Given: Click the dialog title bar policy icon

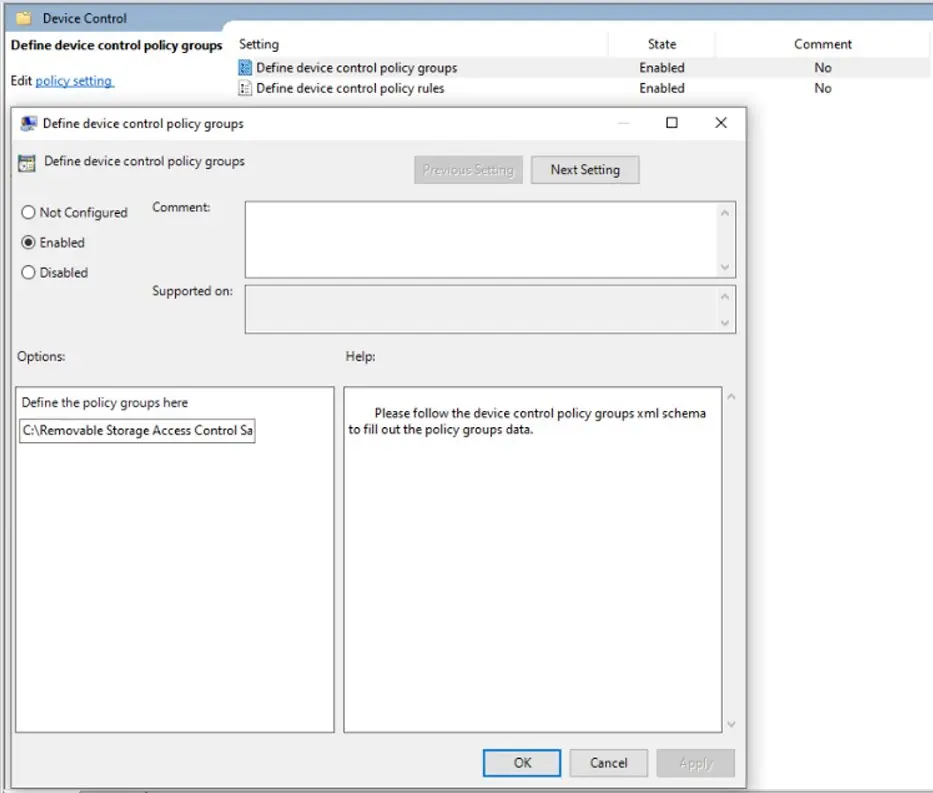Looking at the screenshot, I should 28,124.
